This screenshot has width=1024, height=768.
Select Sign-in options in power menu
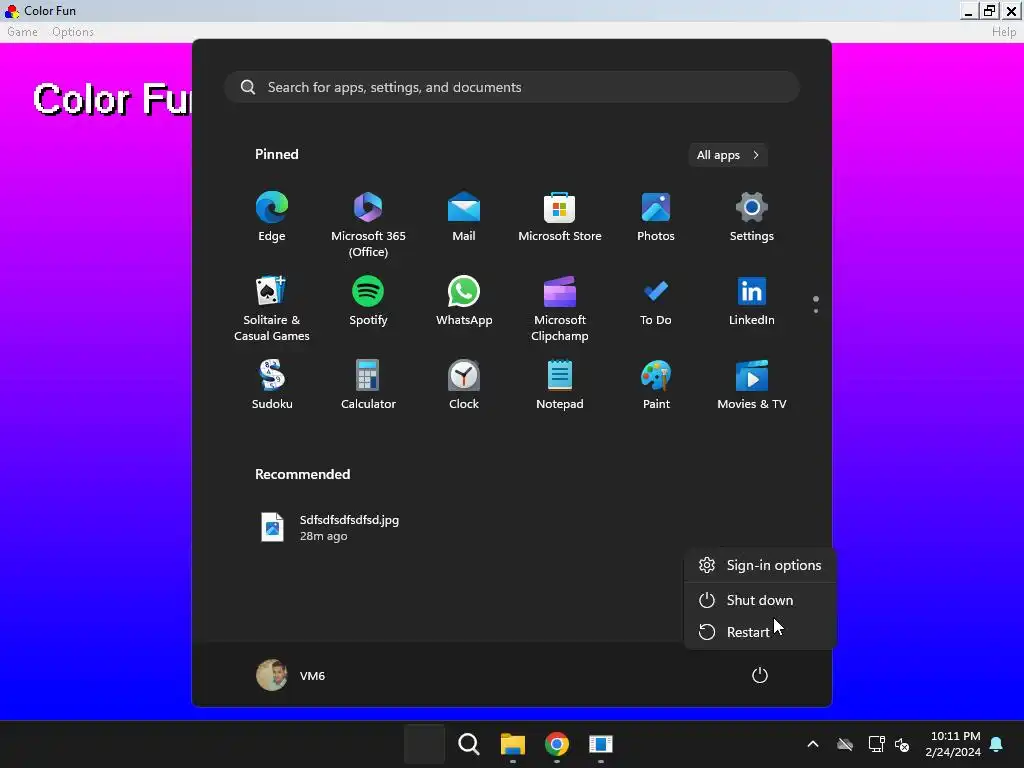(x=760, y=566)
